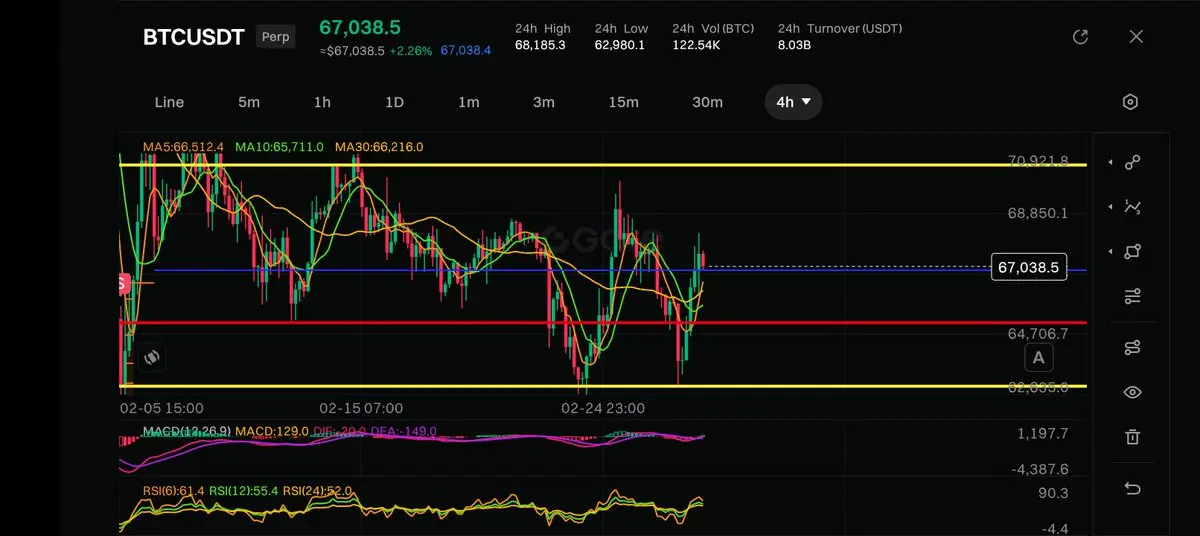Expand the zigzag path tool options arrow

pos(1110,207)
